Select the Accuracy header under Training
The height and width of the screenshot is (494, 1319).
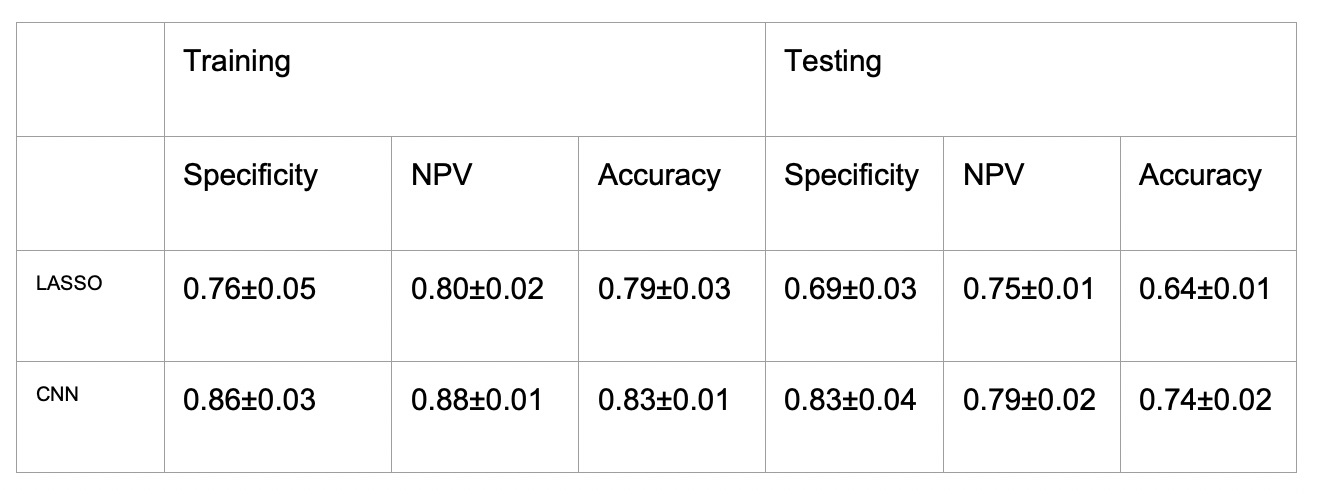pos(659,176)
